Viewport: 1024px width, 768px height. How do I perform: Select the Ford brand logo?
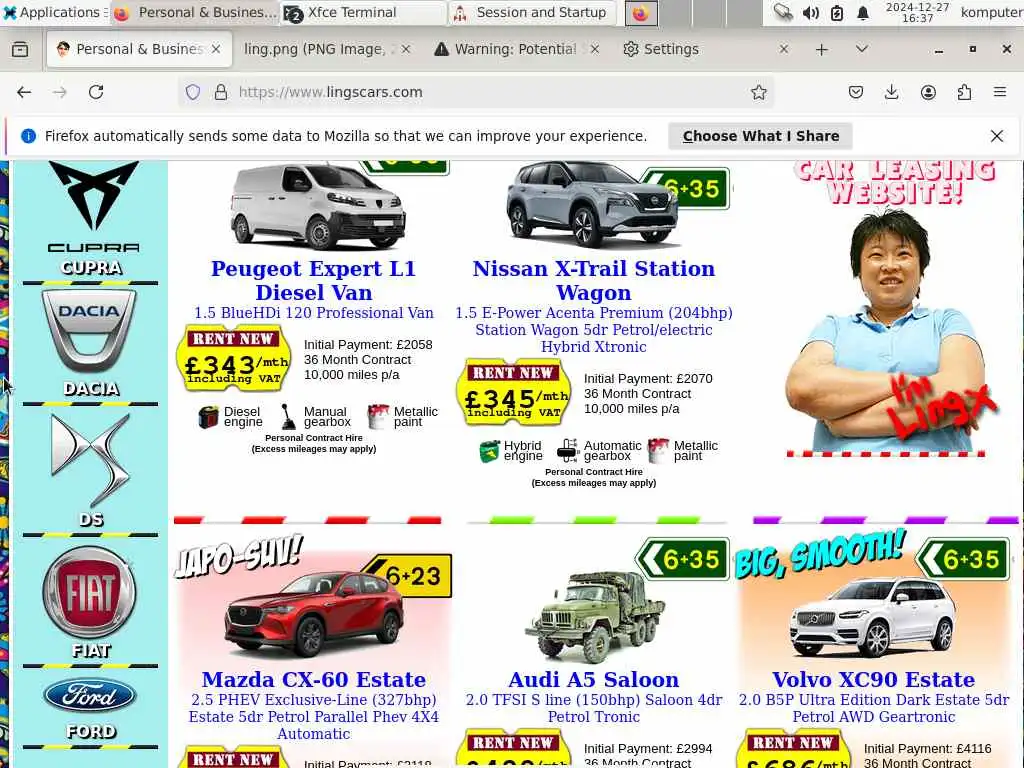[x=89, y=696]
